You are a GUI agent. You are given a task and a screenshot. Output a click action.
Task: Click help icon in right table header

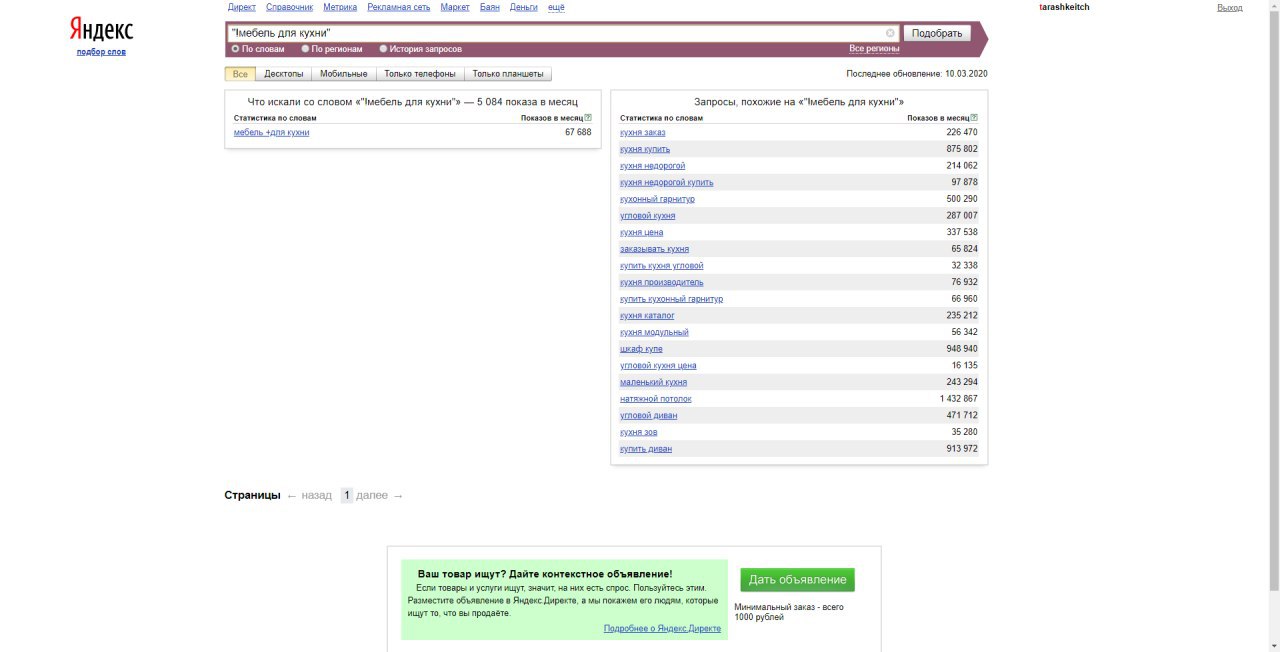[x=974, y=118]
